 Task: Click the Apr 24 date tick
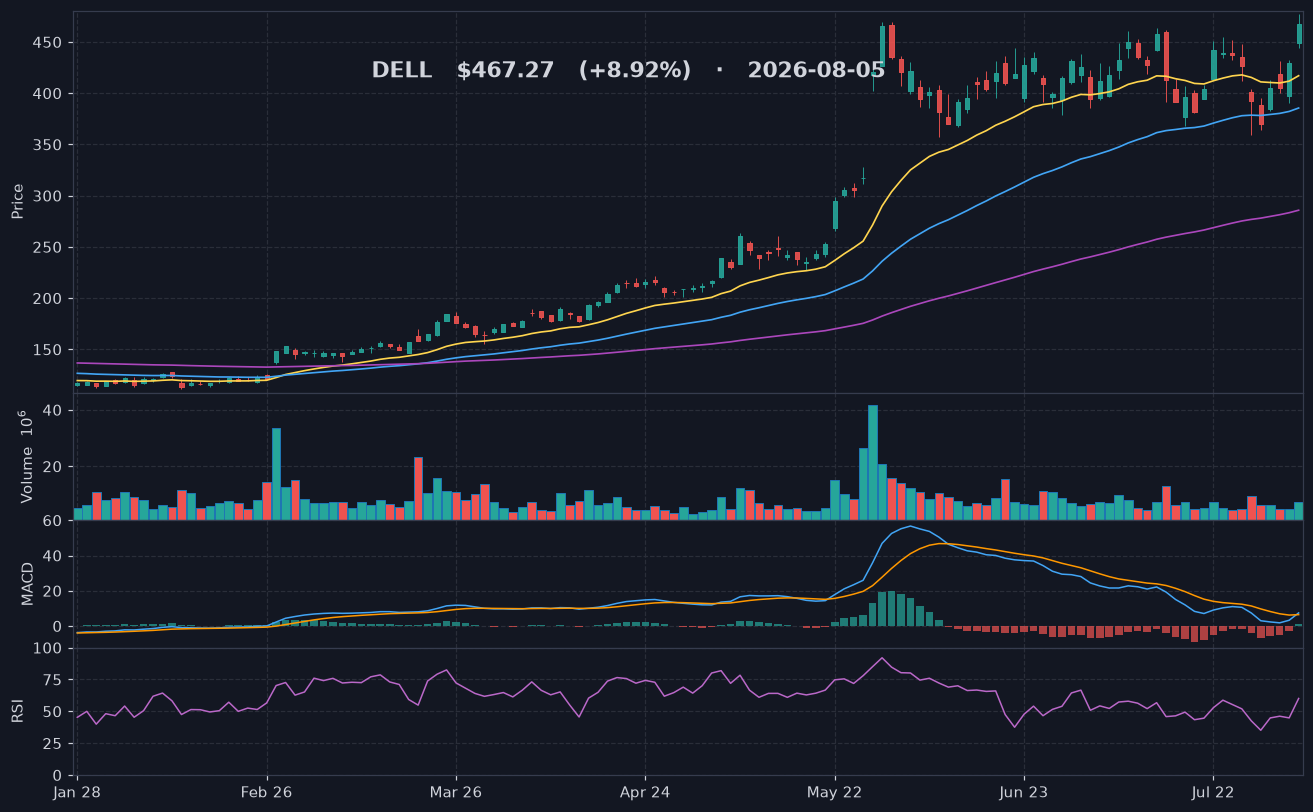(645, 791)
